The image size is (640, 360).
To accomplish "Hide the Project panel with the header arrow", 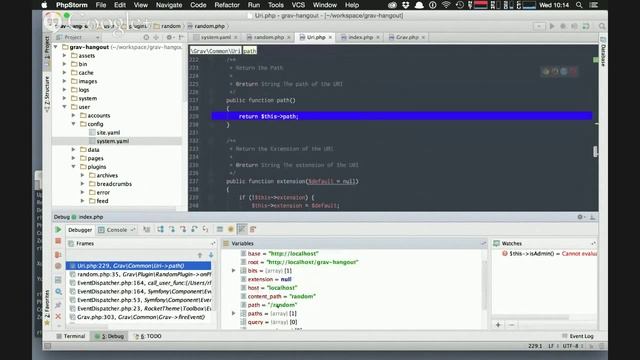I will [x=181, y=37].
